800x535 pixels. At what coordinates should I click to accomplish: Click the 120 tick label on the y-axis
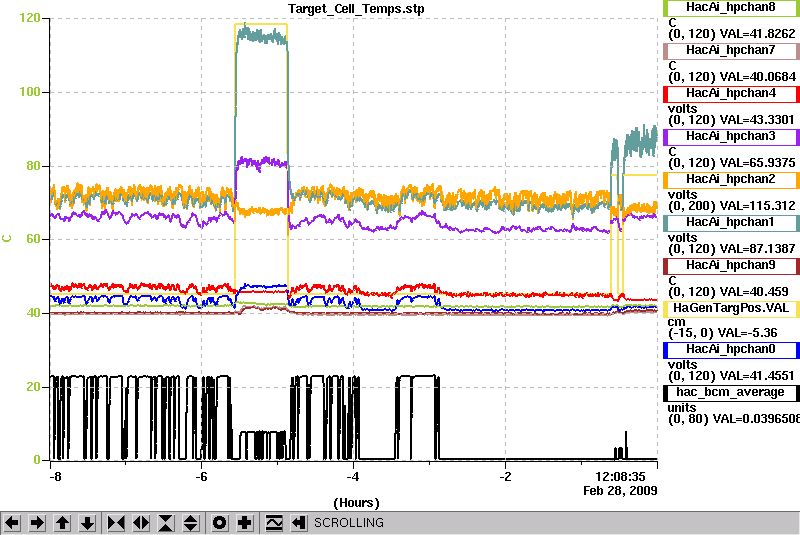tap(30, 18)
